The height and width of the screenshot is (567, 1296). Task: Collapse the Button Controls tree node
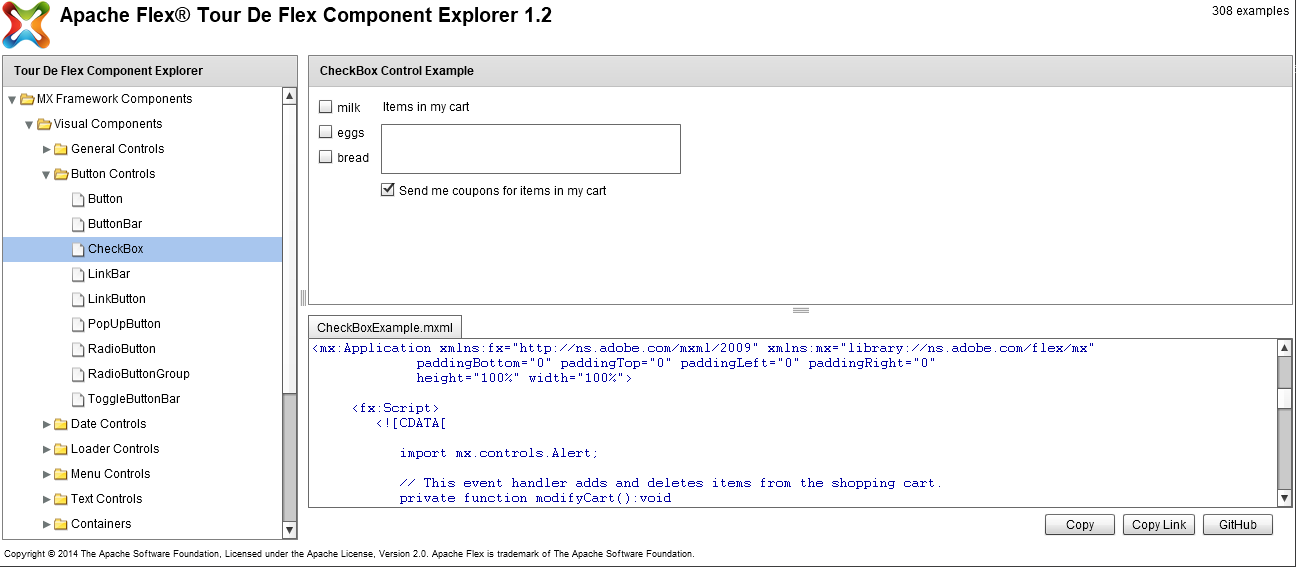tap(46, 174)
